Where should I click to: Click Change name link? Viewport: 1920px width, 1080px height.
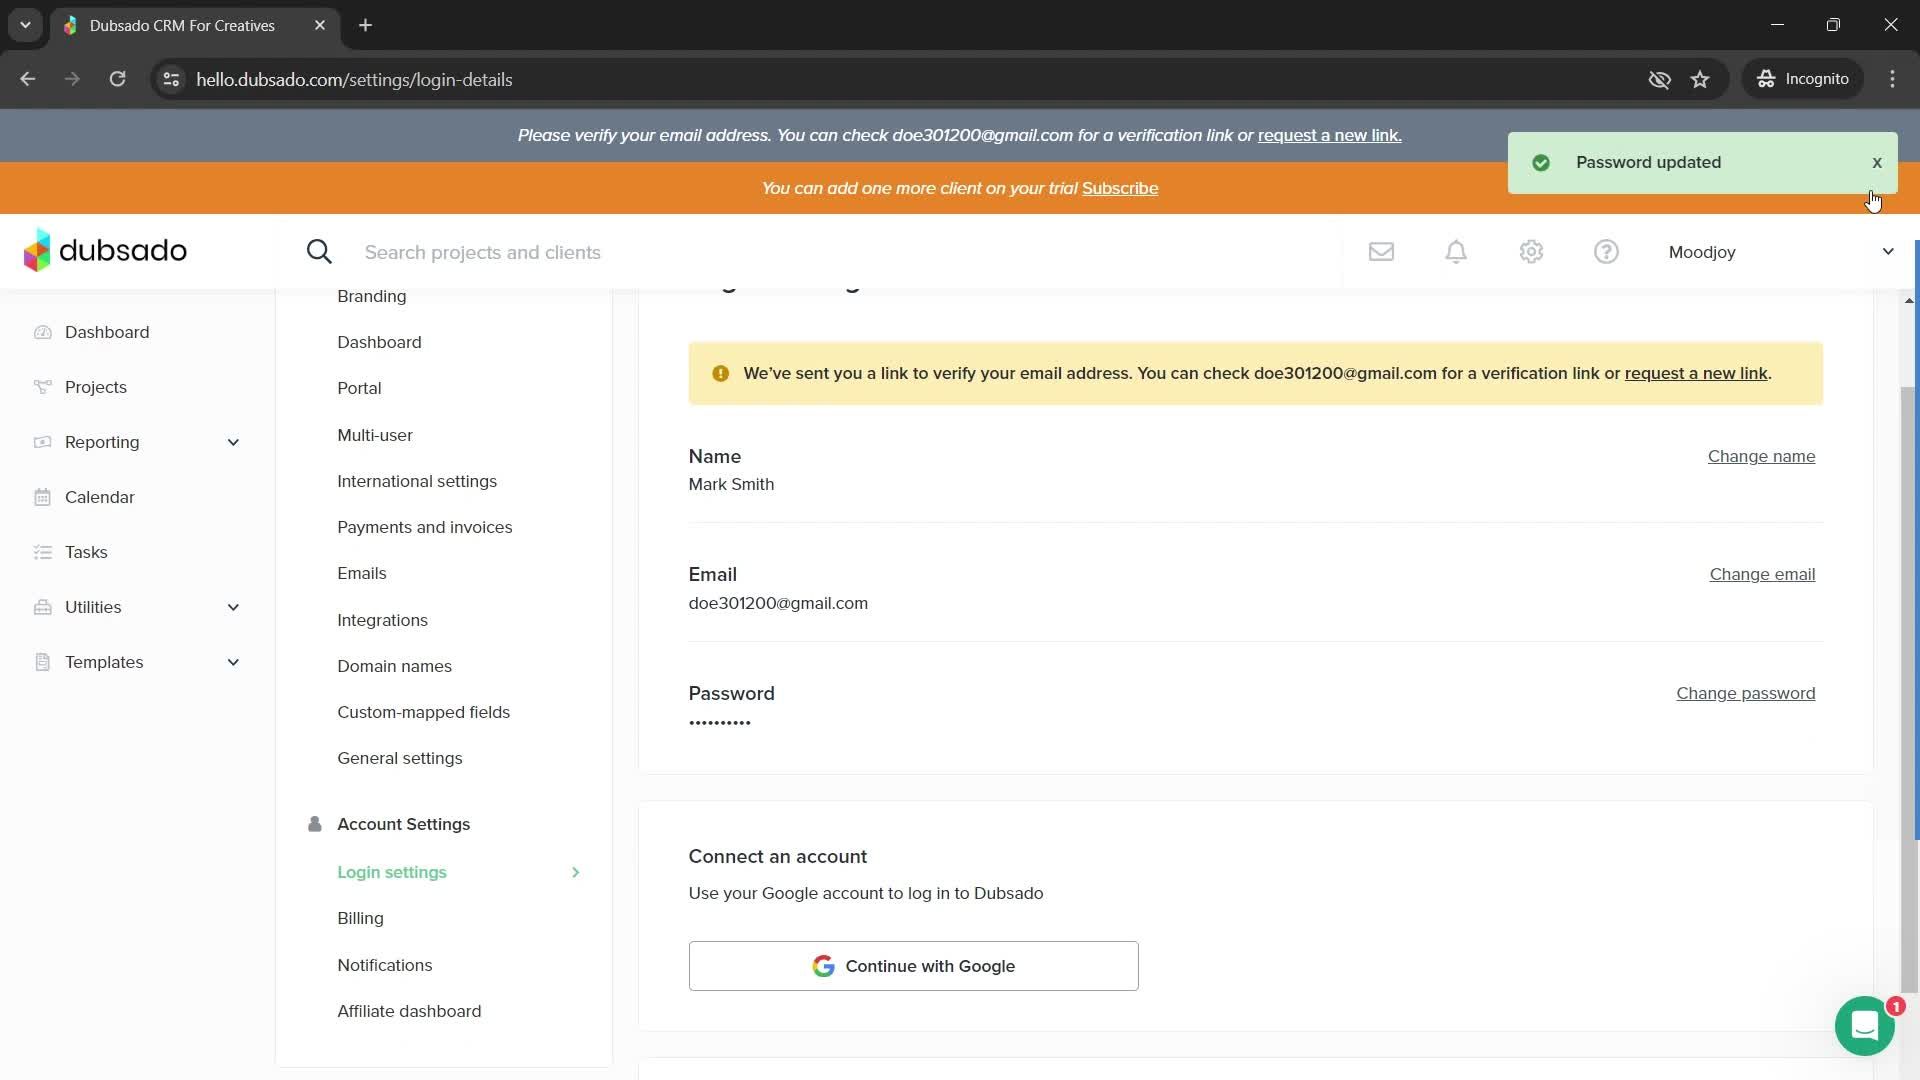click(1761, 456)
